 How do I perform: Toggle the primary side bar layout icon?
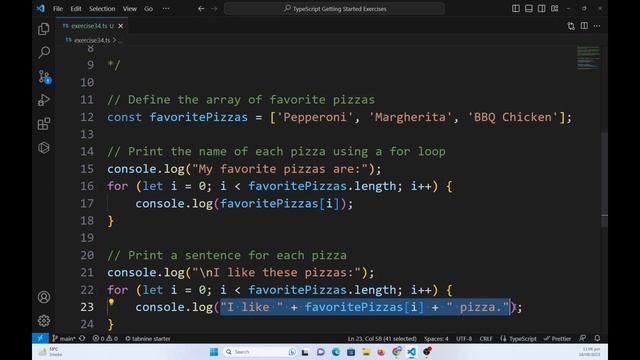click(516, 9)
